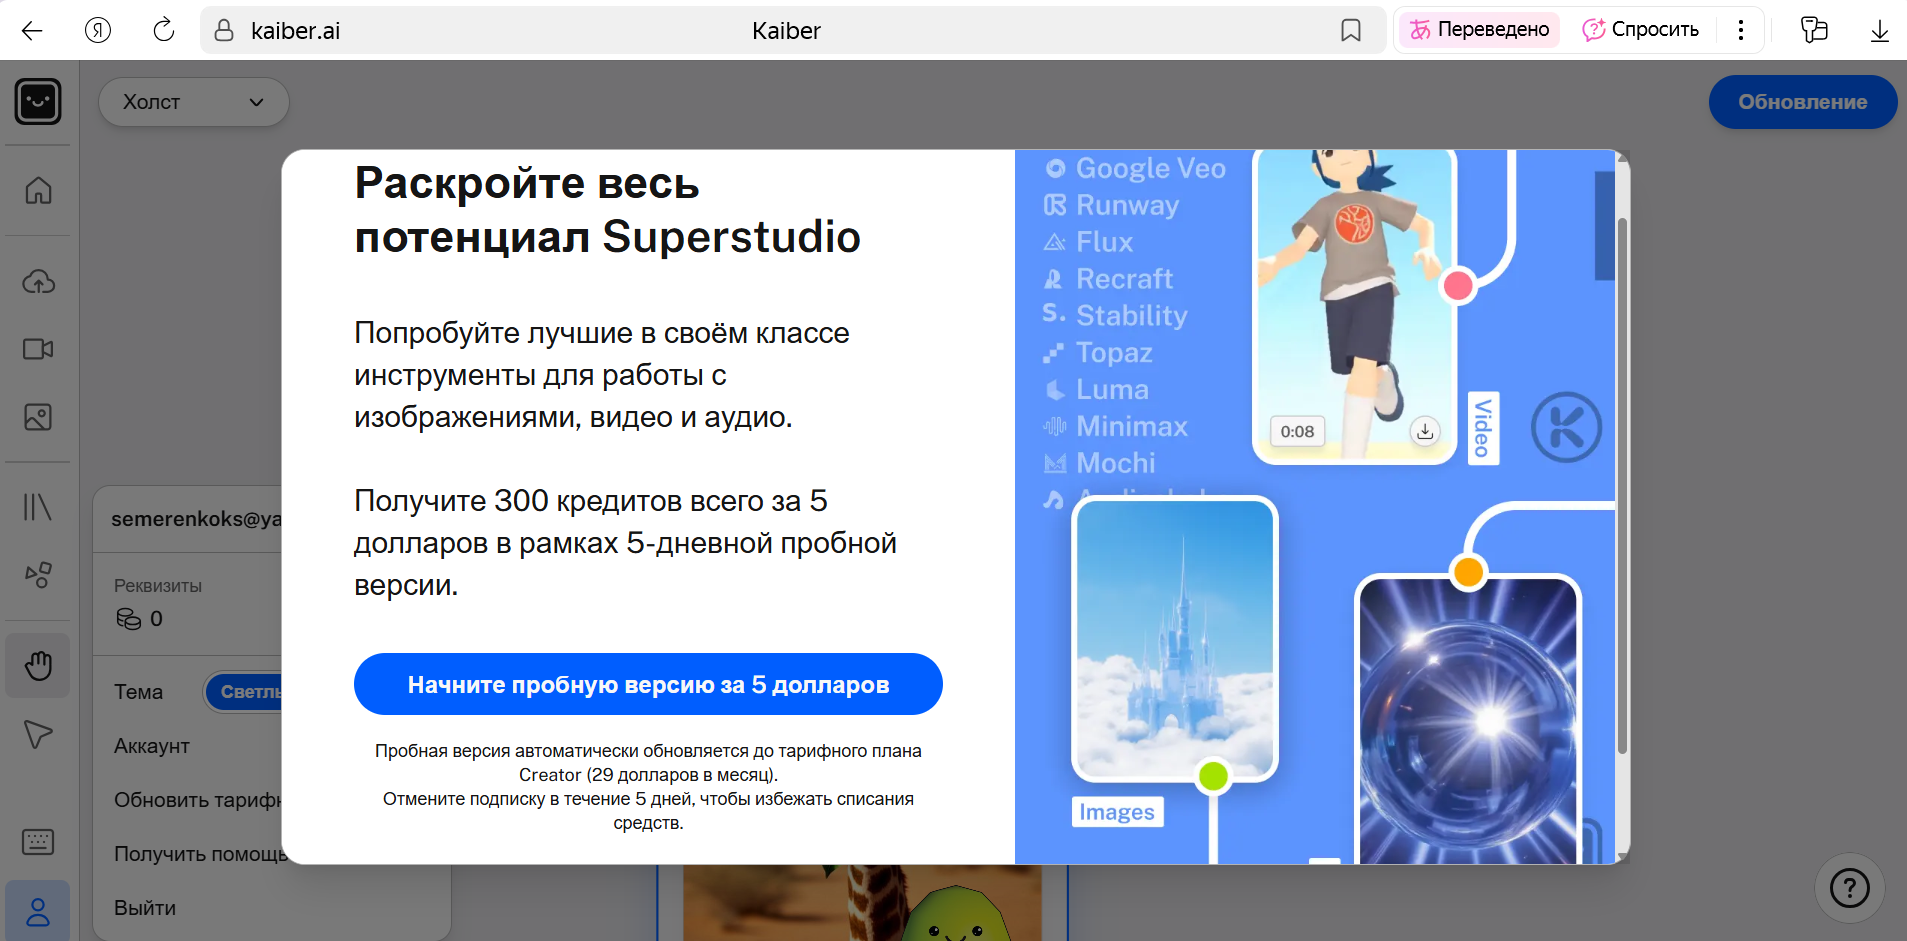Select the arrow pointer tool
This screenshot has height=941, width=1907.
click(38, 735)
